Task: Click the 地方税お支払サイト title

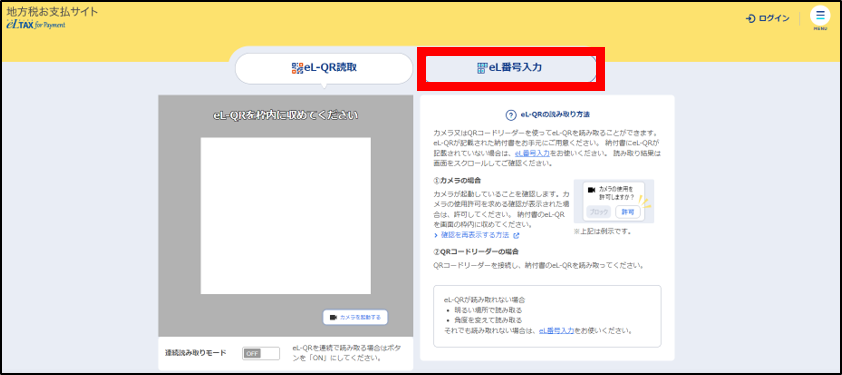Action: point(53,11)
